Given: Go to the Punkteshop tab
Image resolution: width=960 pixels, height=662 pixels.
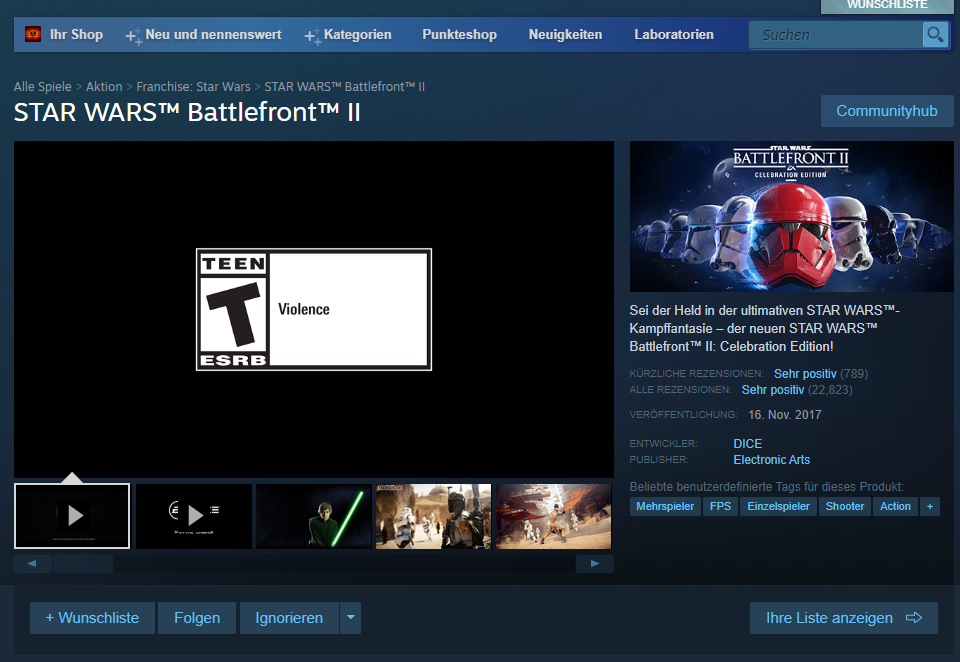Looking at the screenshot, I should (x=459, y=35).
